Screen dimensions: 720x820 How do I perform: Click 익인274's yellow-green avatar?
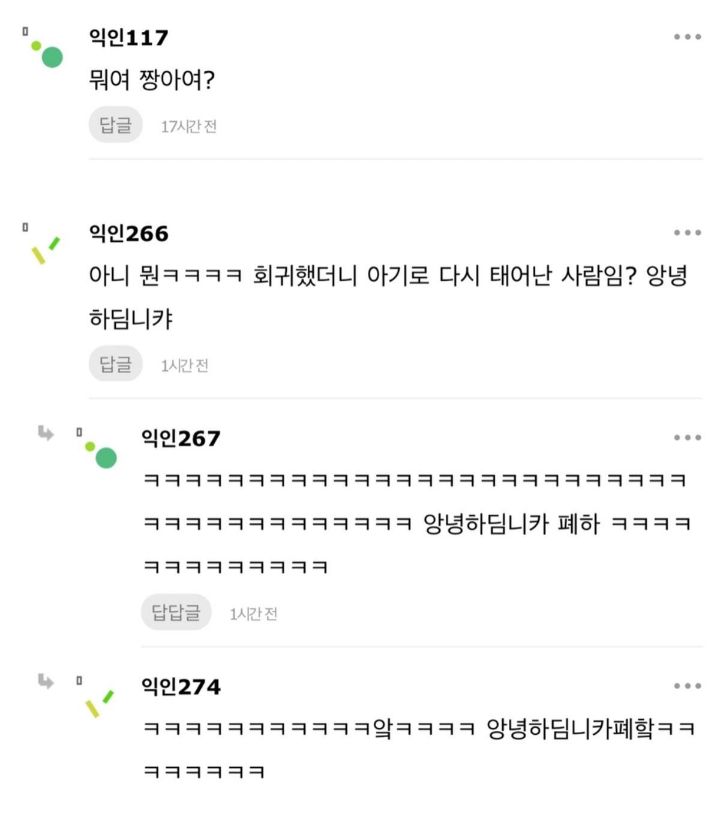point(99,704)
